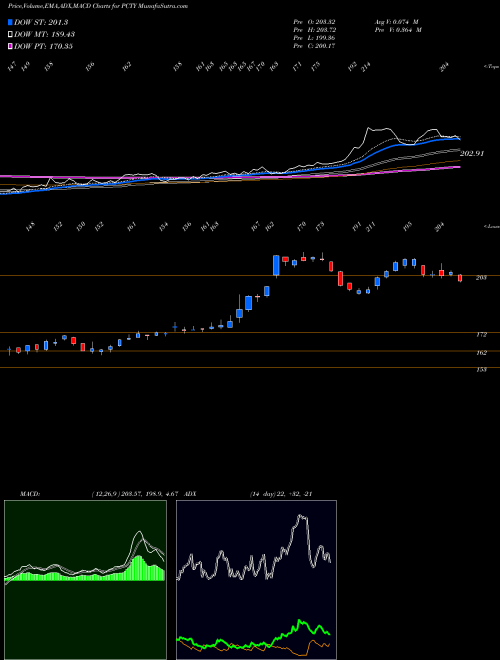Click the '<Tops' row label

click(491, 67)
